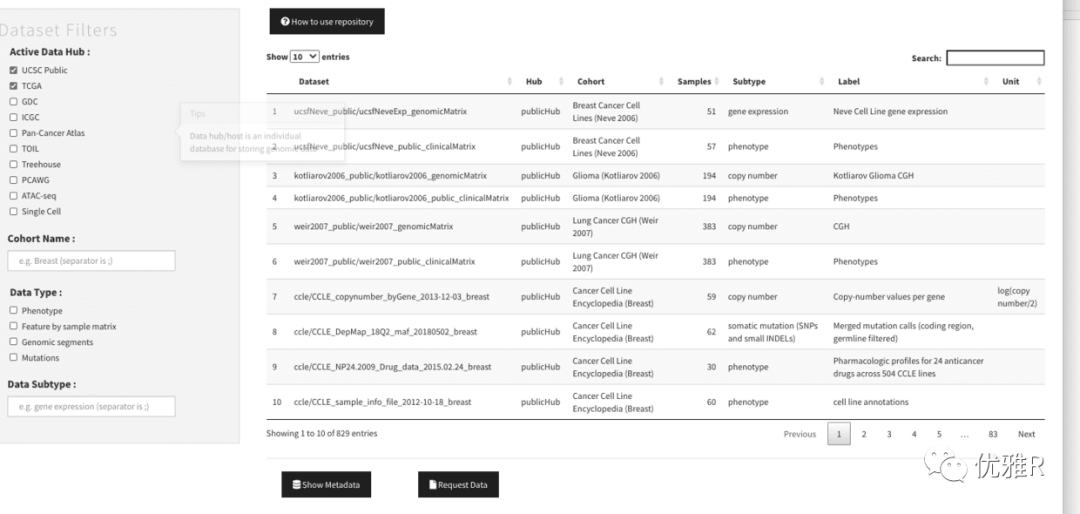
Task: Open the How to use repository help
Action: click(326, 21)
